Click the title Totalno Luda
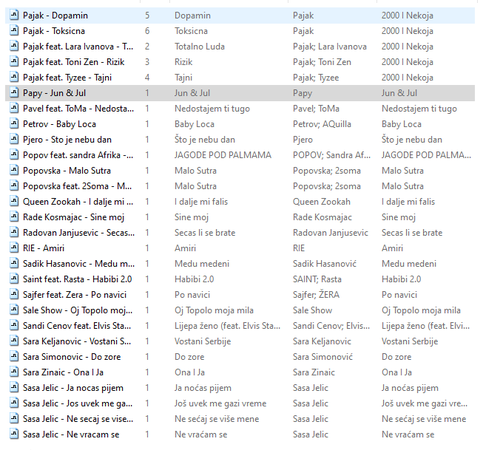 point(199,46)
